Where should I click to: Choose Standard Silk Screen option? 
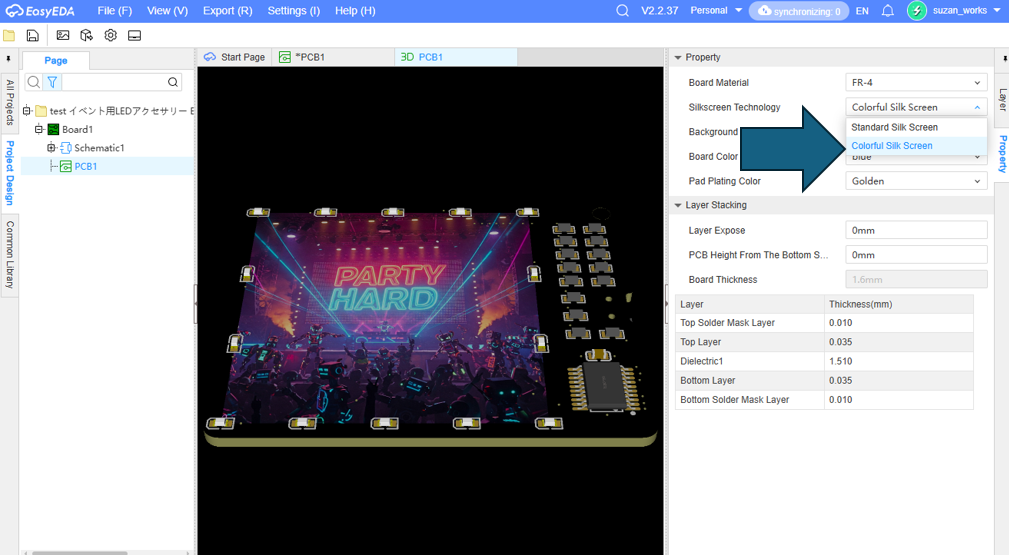pyautogui.click(x=916, y=127)
